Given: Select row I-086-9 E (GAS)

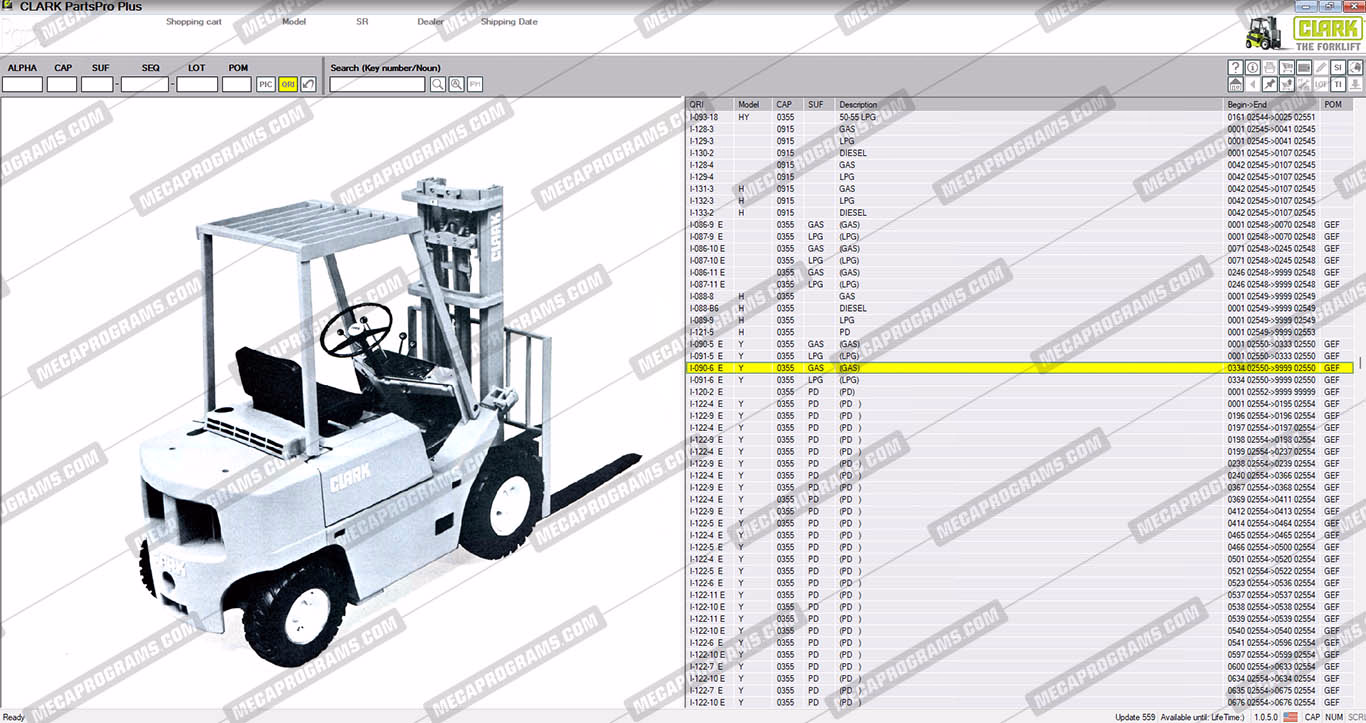Looking at the screenshot, I should (x=1020, y=225).
